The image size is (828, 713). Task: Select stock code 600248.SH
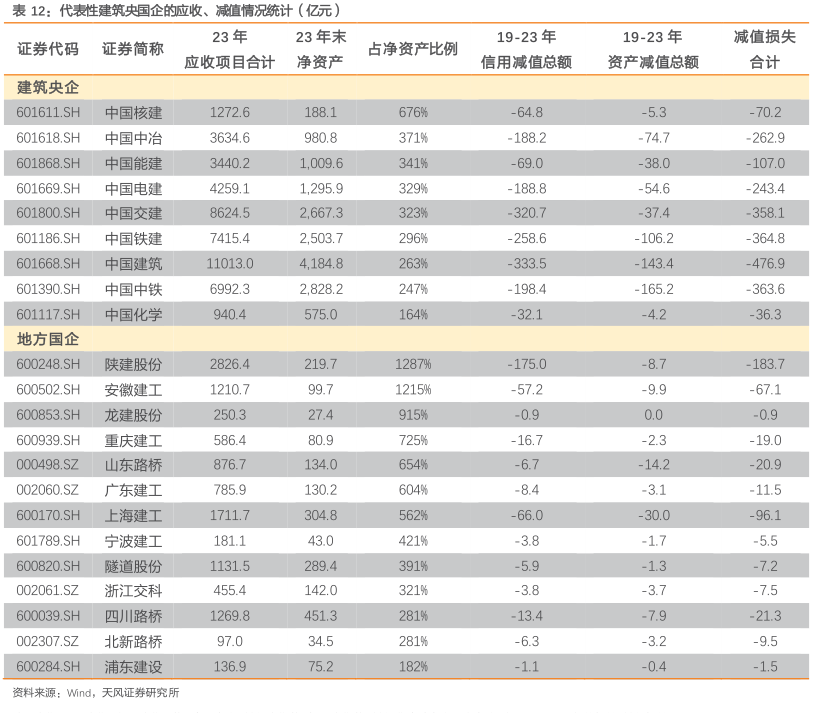(48, 364)
